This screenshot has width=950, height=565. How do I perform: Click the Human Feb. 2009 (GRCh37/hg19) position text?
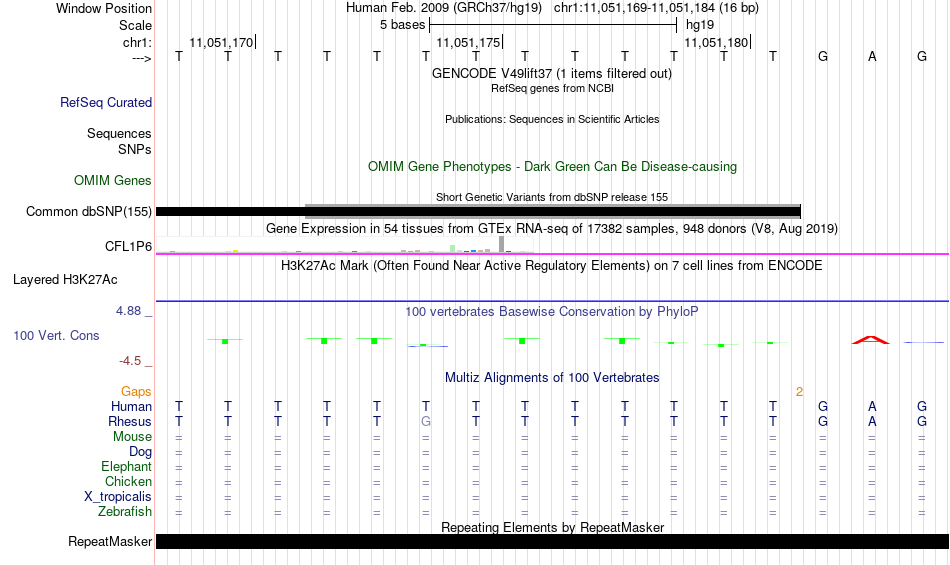443,8
